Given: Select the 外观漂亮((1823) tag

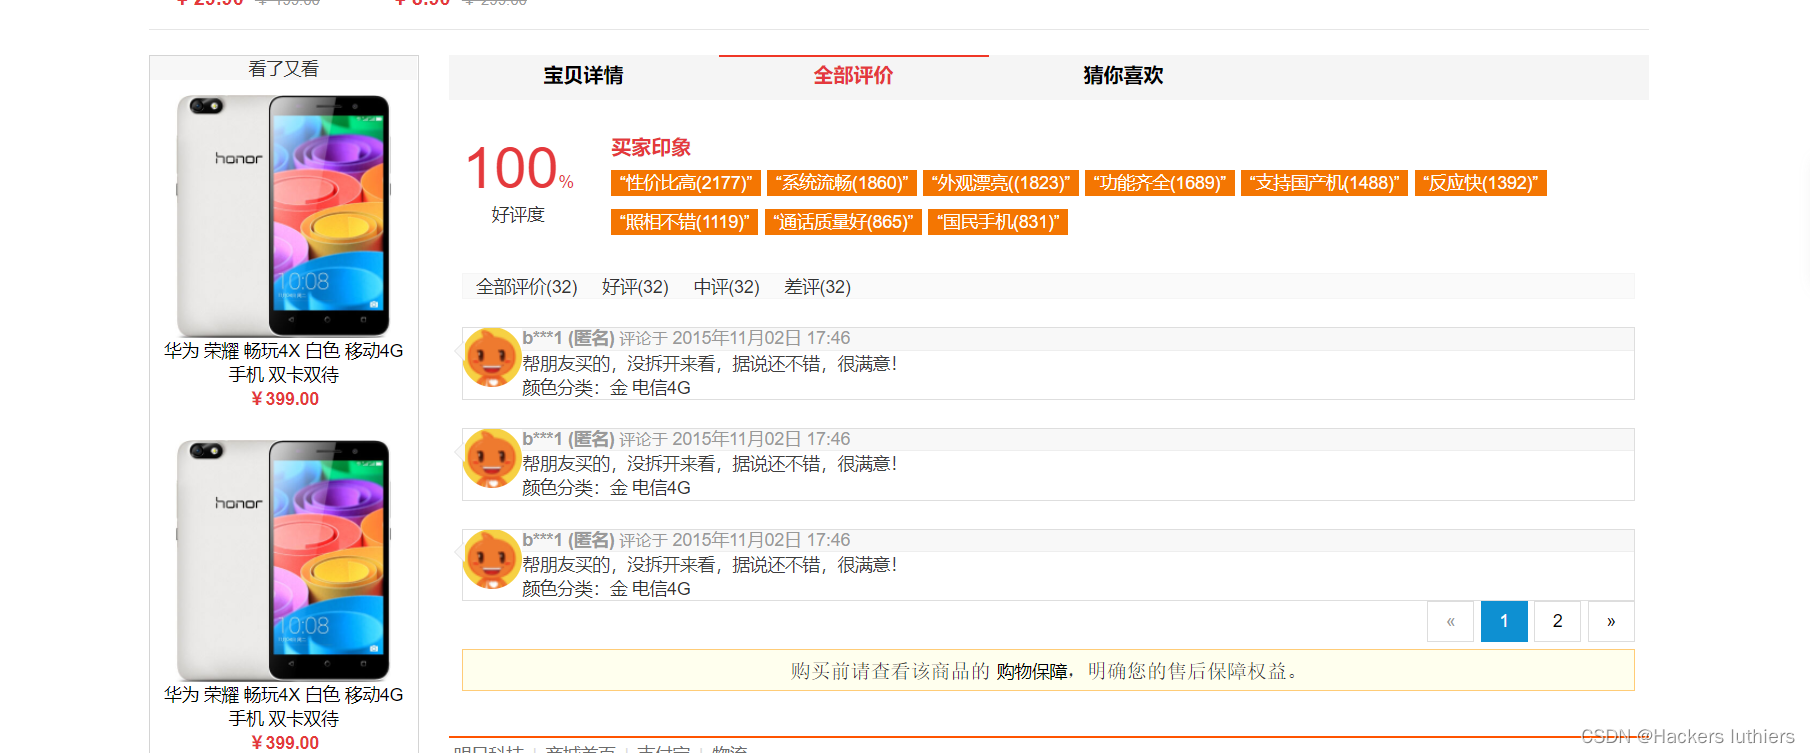Looking at the screenshot, I should 1001,183.
